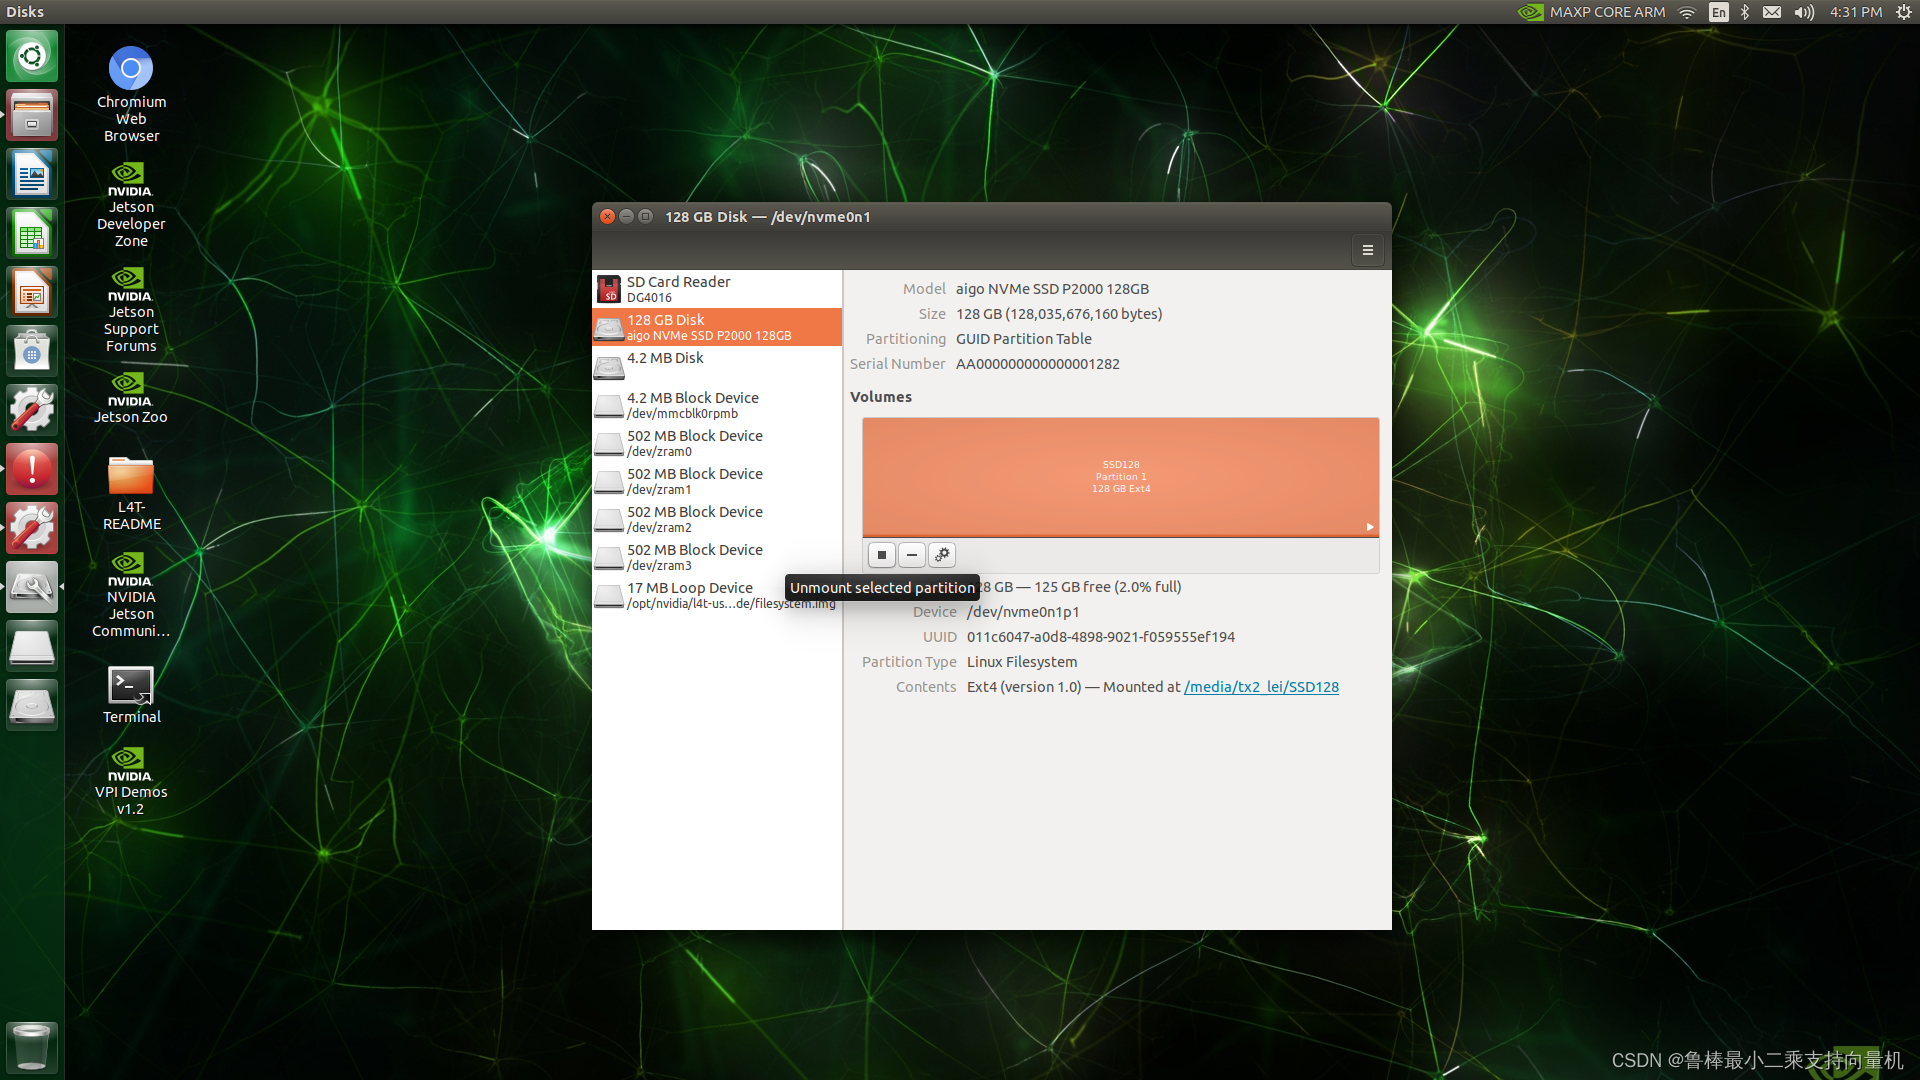The image size is (1920, 1080).
Task: Select 502 MB Block Device /dev/zram0
Action: [x=716, y=442]
